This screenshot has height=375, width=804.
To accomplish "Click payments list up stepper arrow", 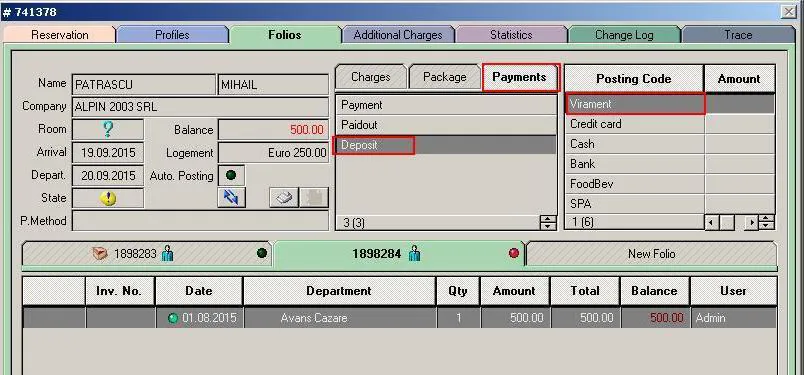I will pyautogui.click(x=548, y=219).
